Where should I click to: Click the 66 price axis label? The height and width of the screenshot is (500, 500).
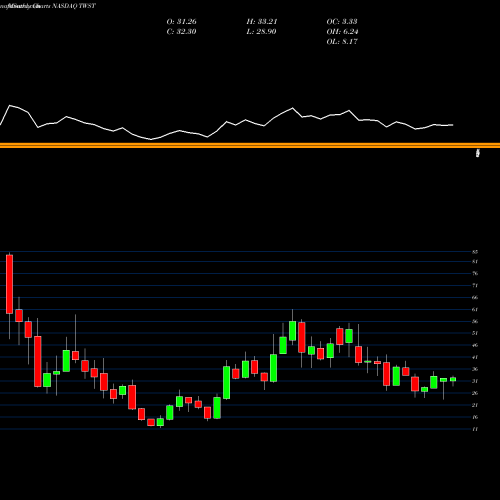coord(475,298)
